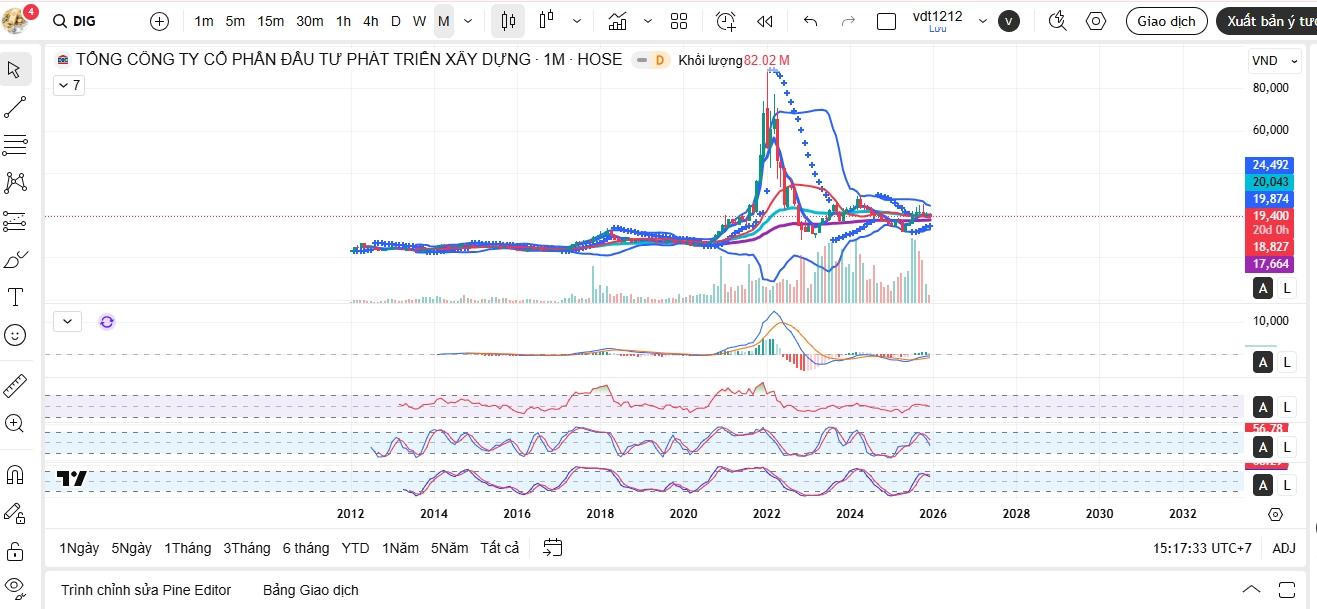
Task: Toggle ADJ adjusted data button
Action: point(1283,548)
